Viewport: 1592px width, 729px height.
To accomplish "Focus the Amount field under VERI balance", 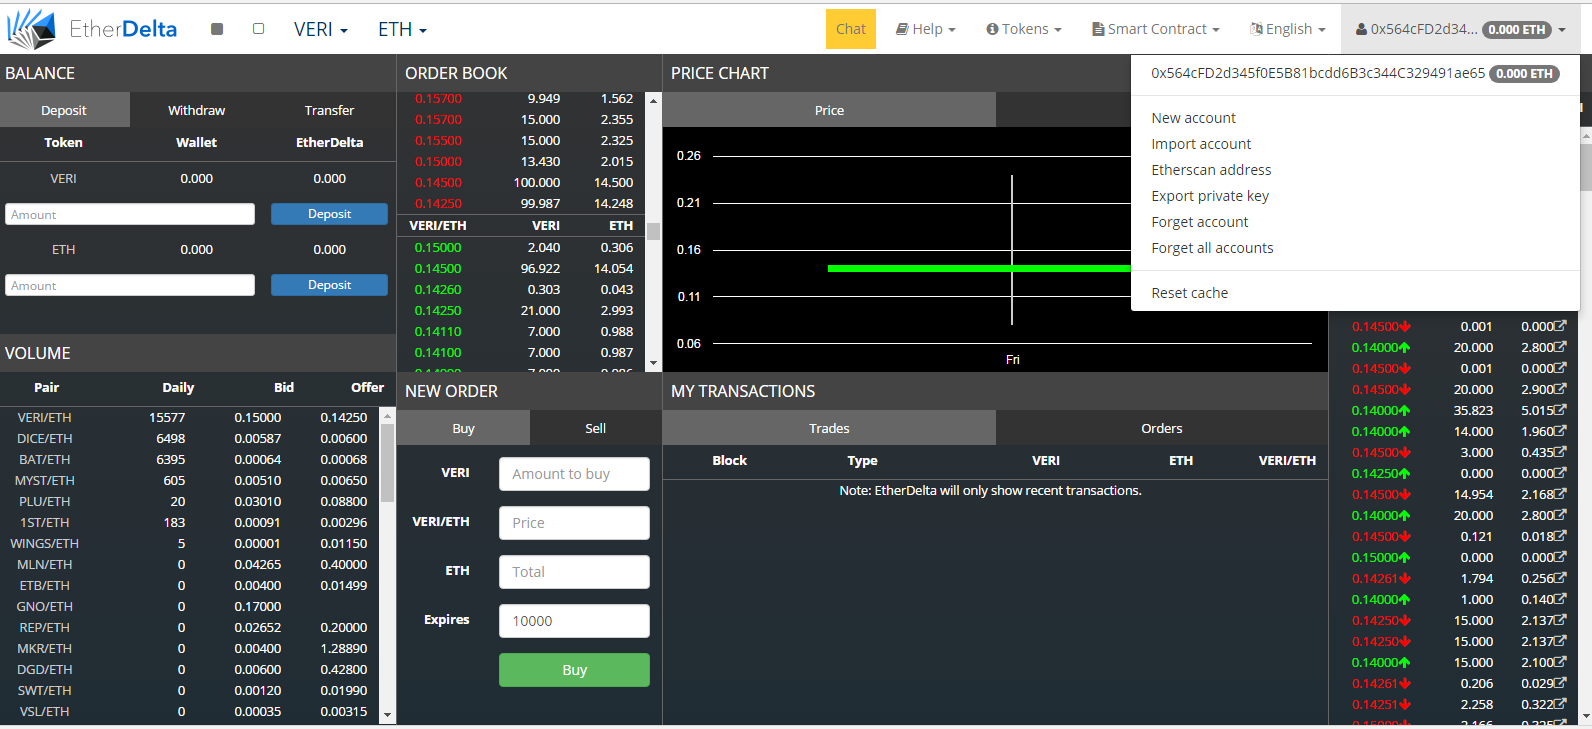I will click(x=130, y=214).
